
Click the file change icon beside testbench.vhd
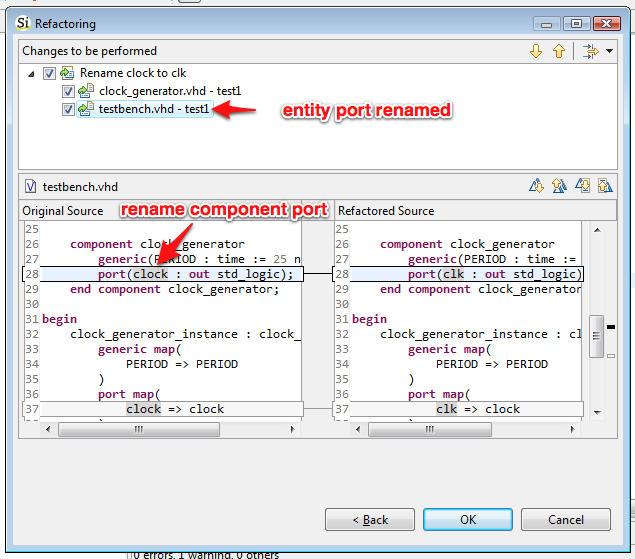pyautogui.click(x=86, y=109)
